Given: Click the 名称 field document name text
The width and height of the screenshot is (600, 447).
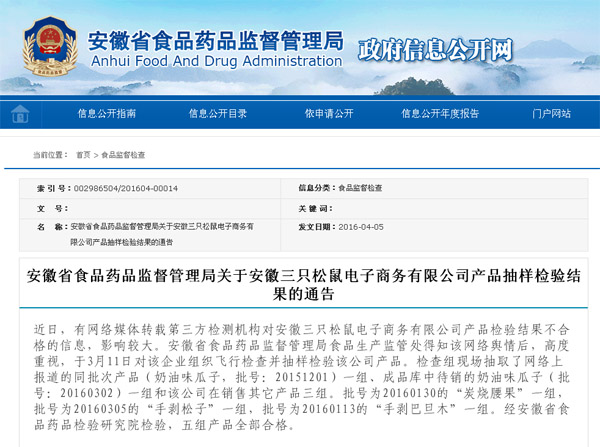Looking at the screenshot, I should point(162,234).
